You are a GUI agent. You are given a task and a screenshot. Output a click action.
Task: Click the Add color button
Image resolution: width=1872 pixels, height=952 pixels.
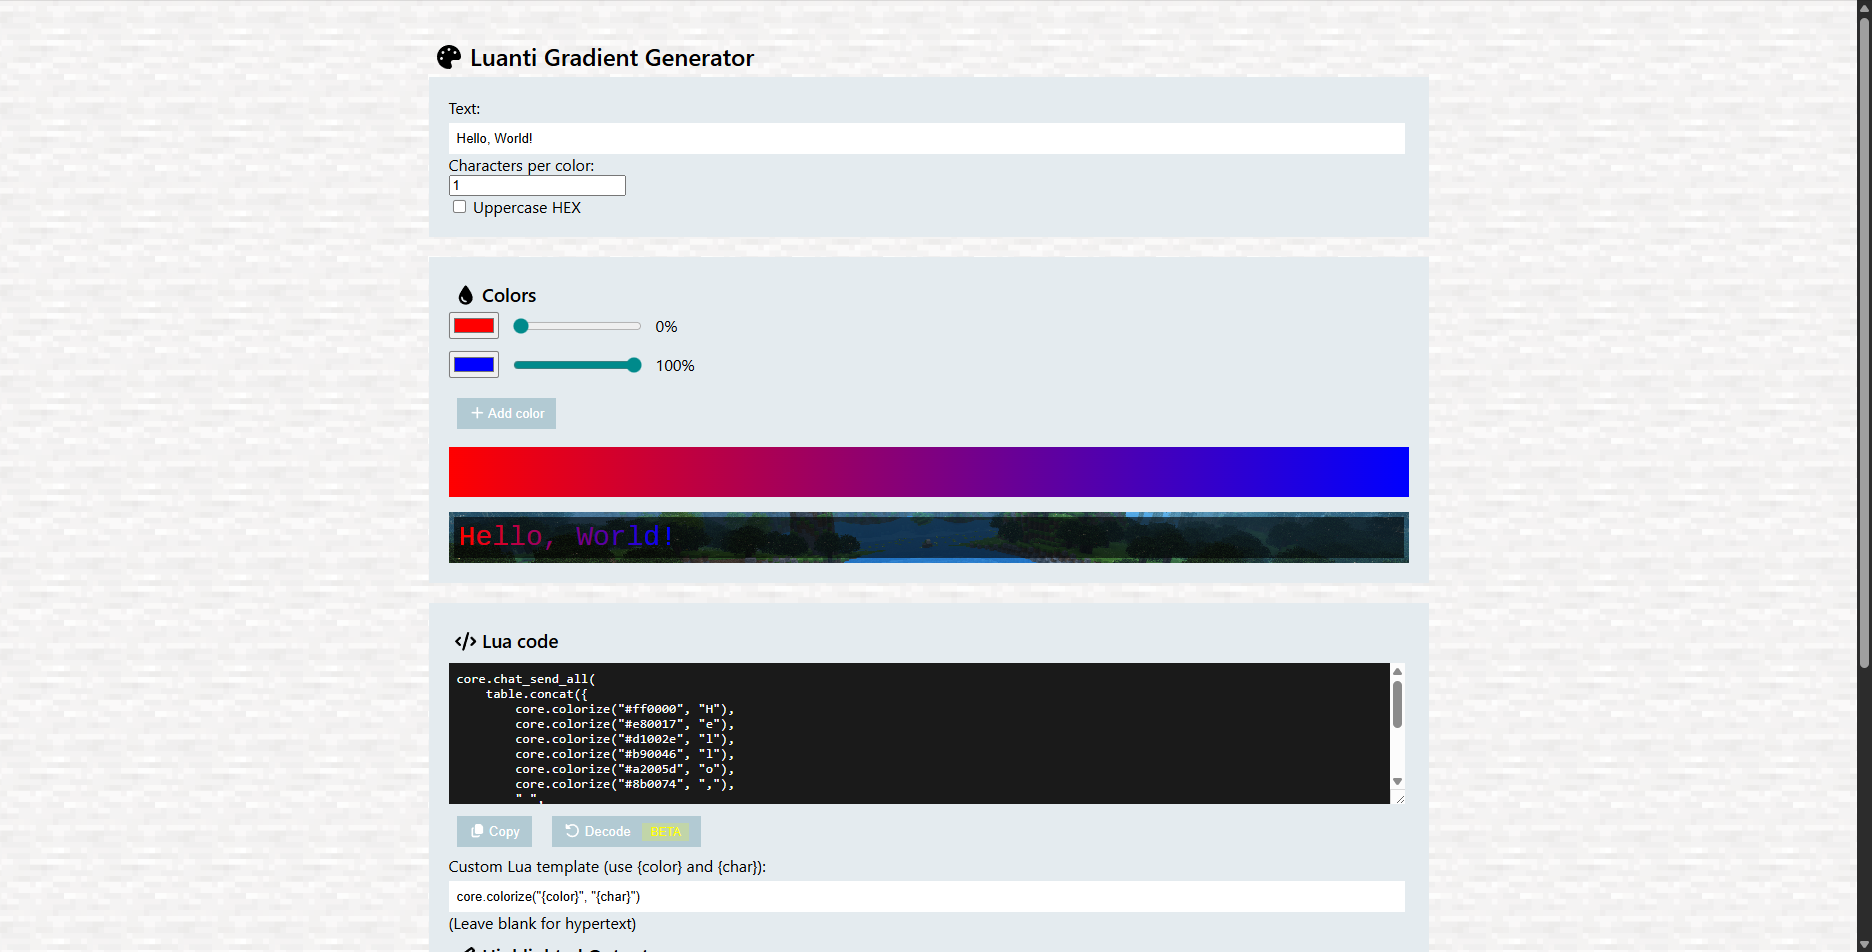tap(506, 413)
